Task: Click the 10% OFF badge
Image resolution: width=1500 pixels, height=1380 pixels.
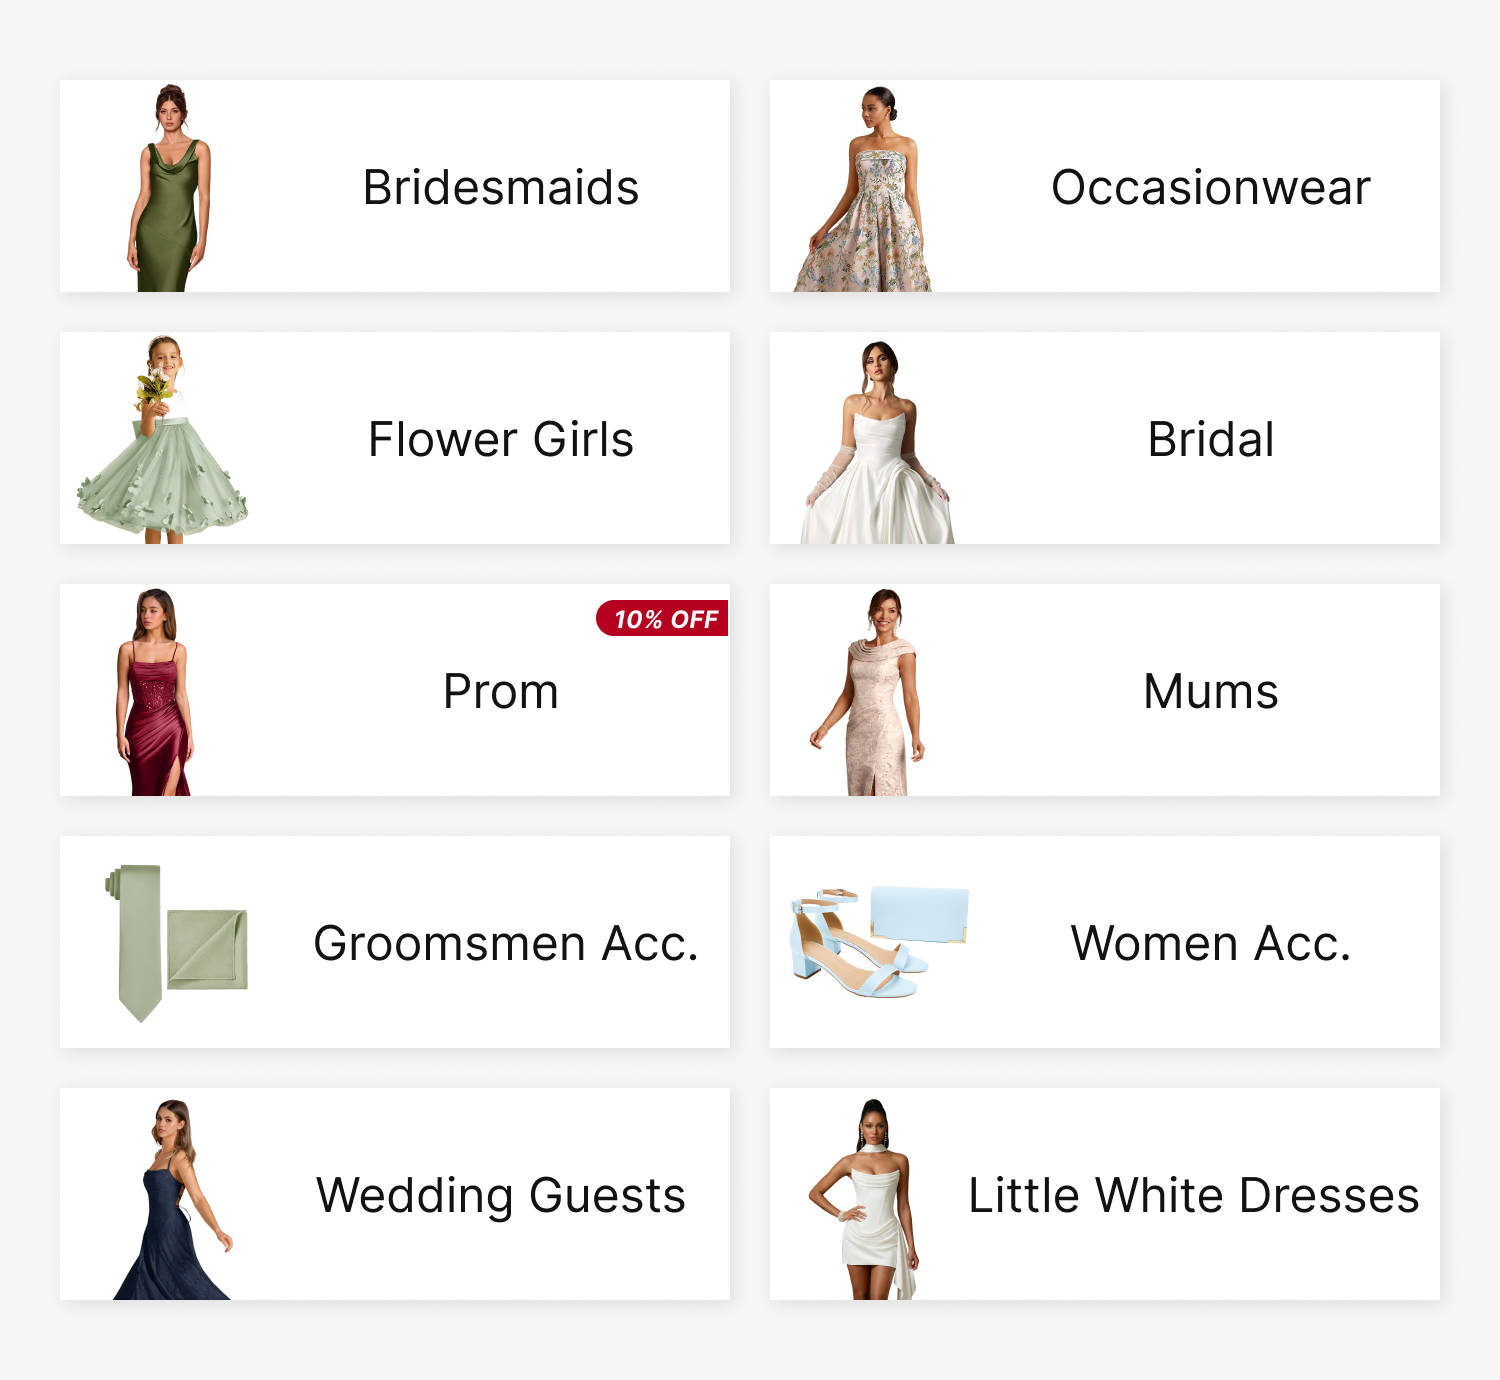Action: coord(662,618)
